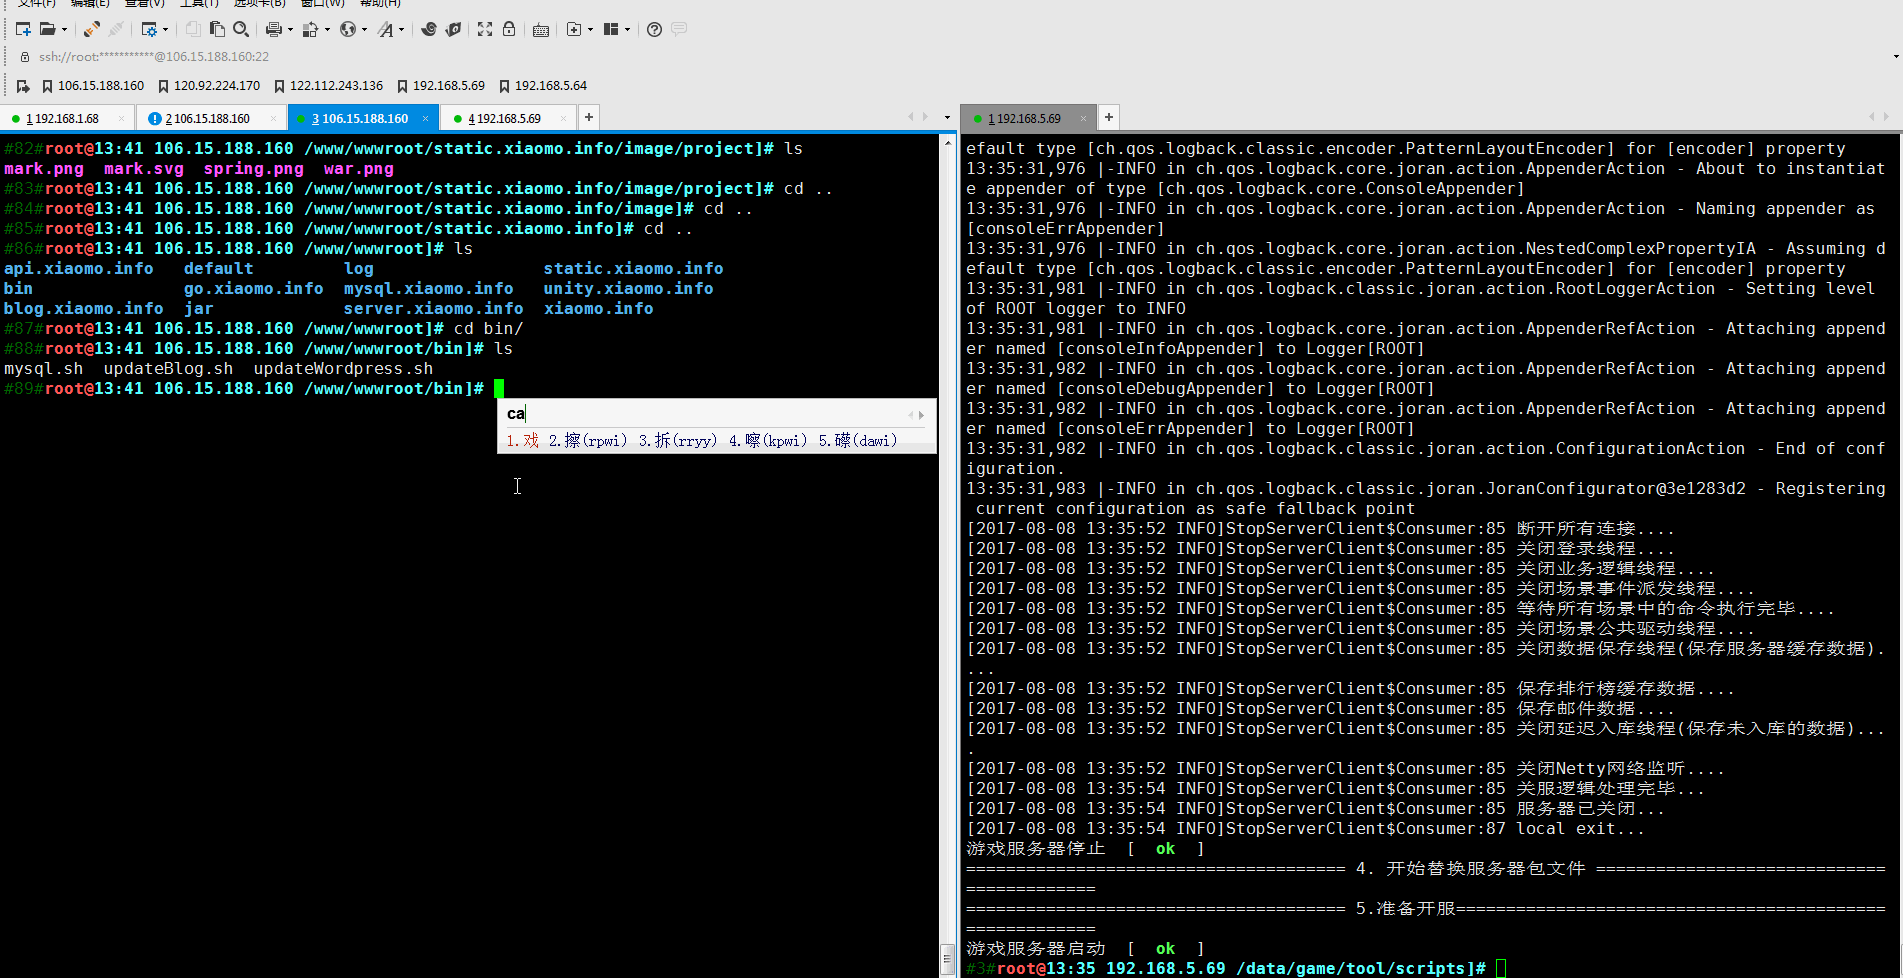1903x978 pixels.
Task: Click the address bar lock icon
Action: tap(25, 57)
